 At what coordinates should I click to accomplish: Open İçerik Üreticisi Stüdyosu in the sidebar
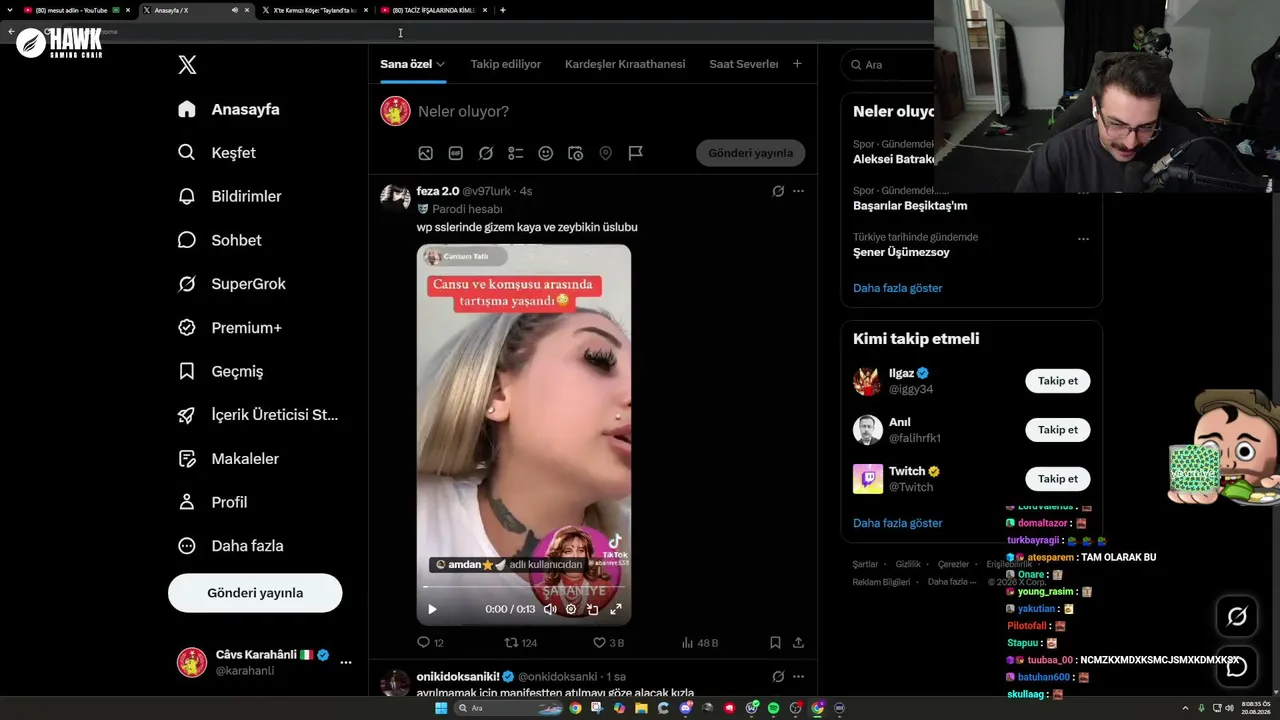[258, 415]
